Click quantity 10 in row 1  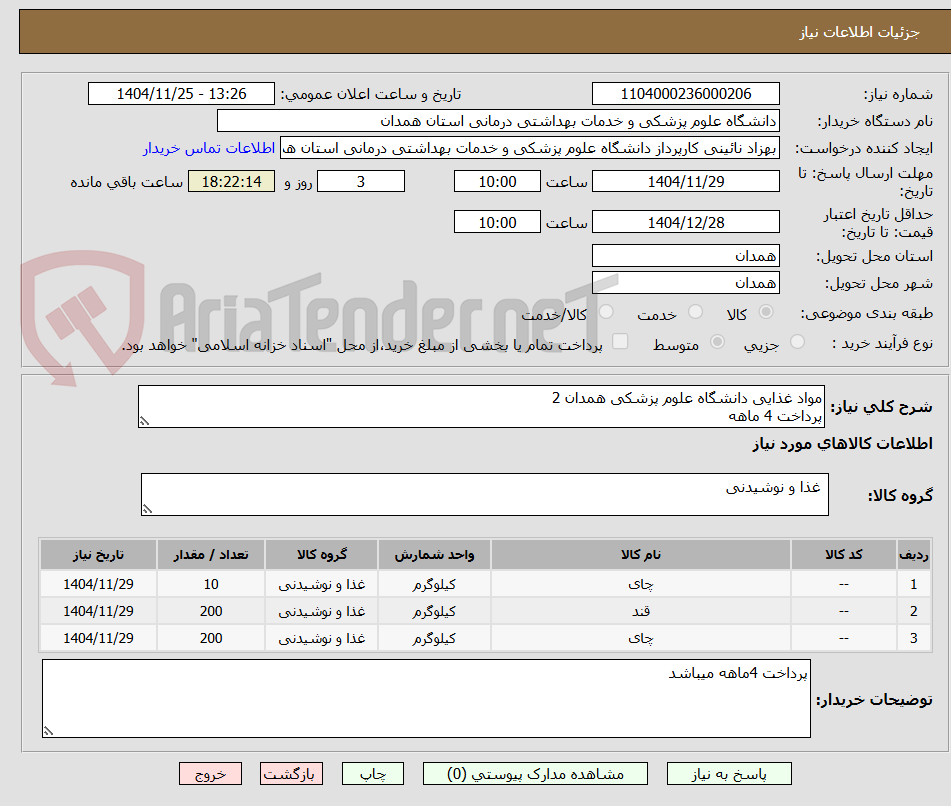[211, 584]
